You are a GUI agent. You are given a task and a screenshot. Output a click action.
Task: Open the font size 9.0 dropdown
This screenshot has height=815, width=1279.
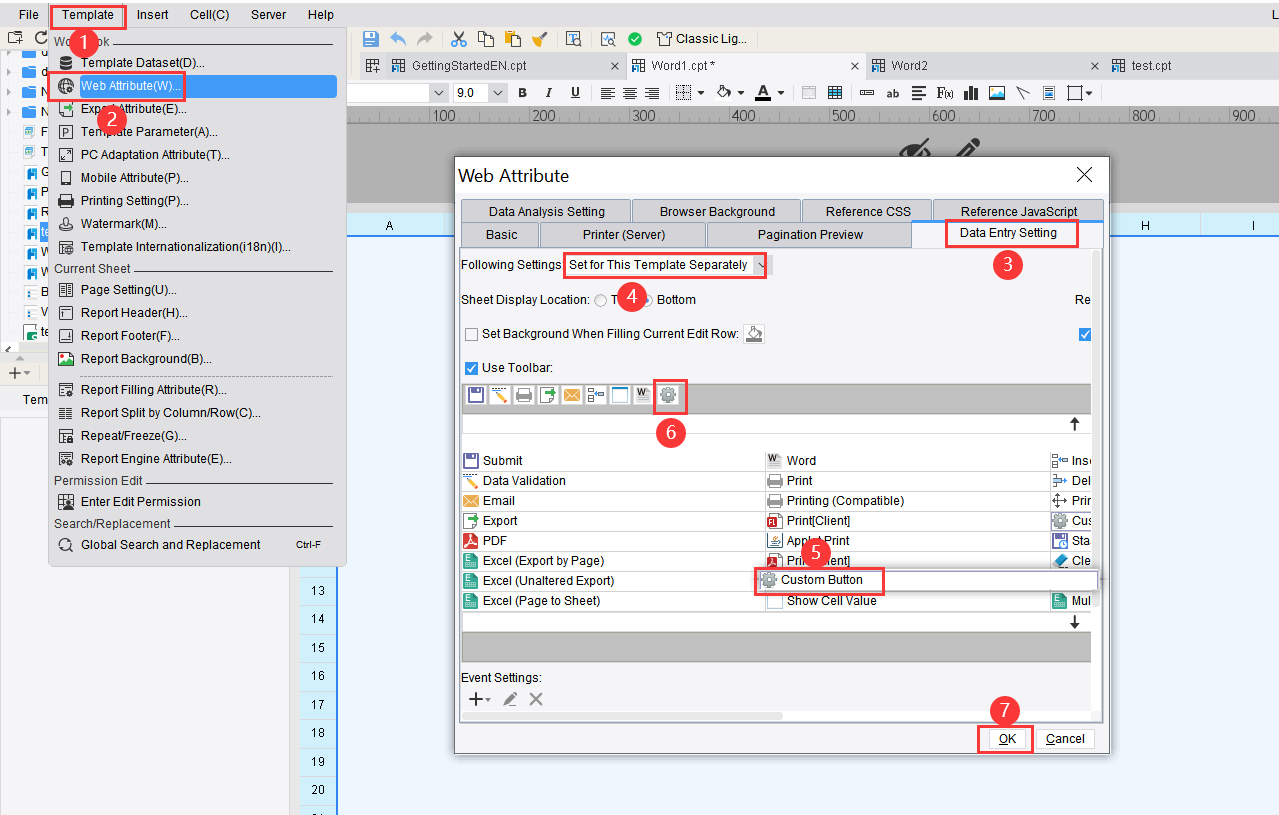coord(497,92)
